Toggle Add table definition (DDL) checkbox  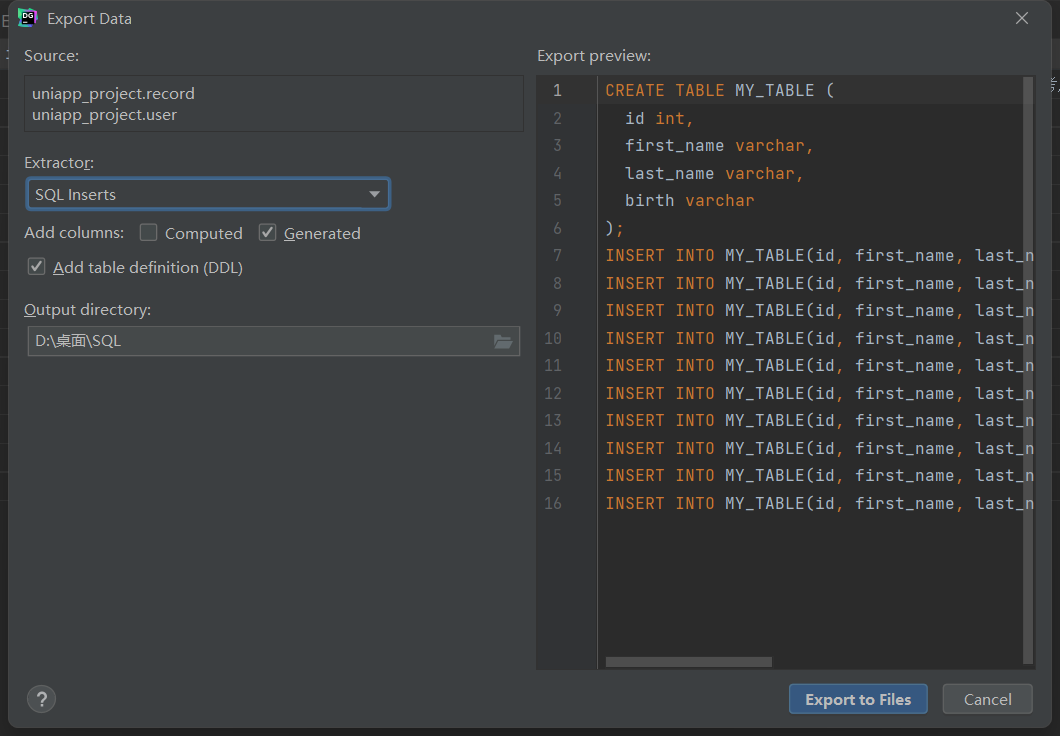click(x=37, y=267)
